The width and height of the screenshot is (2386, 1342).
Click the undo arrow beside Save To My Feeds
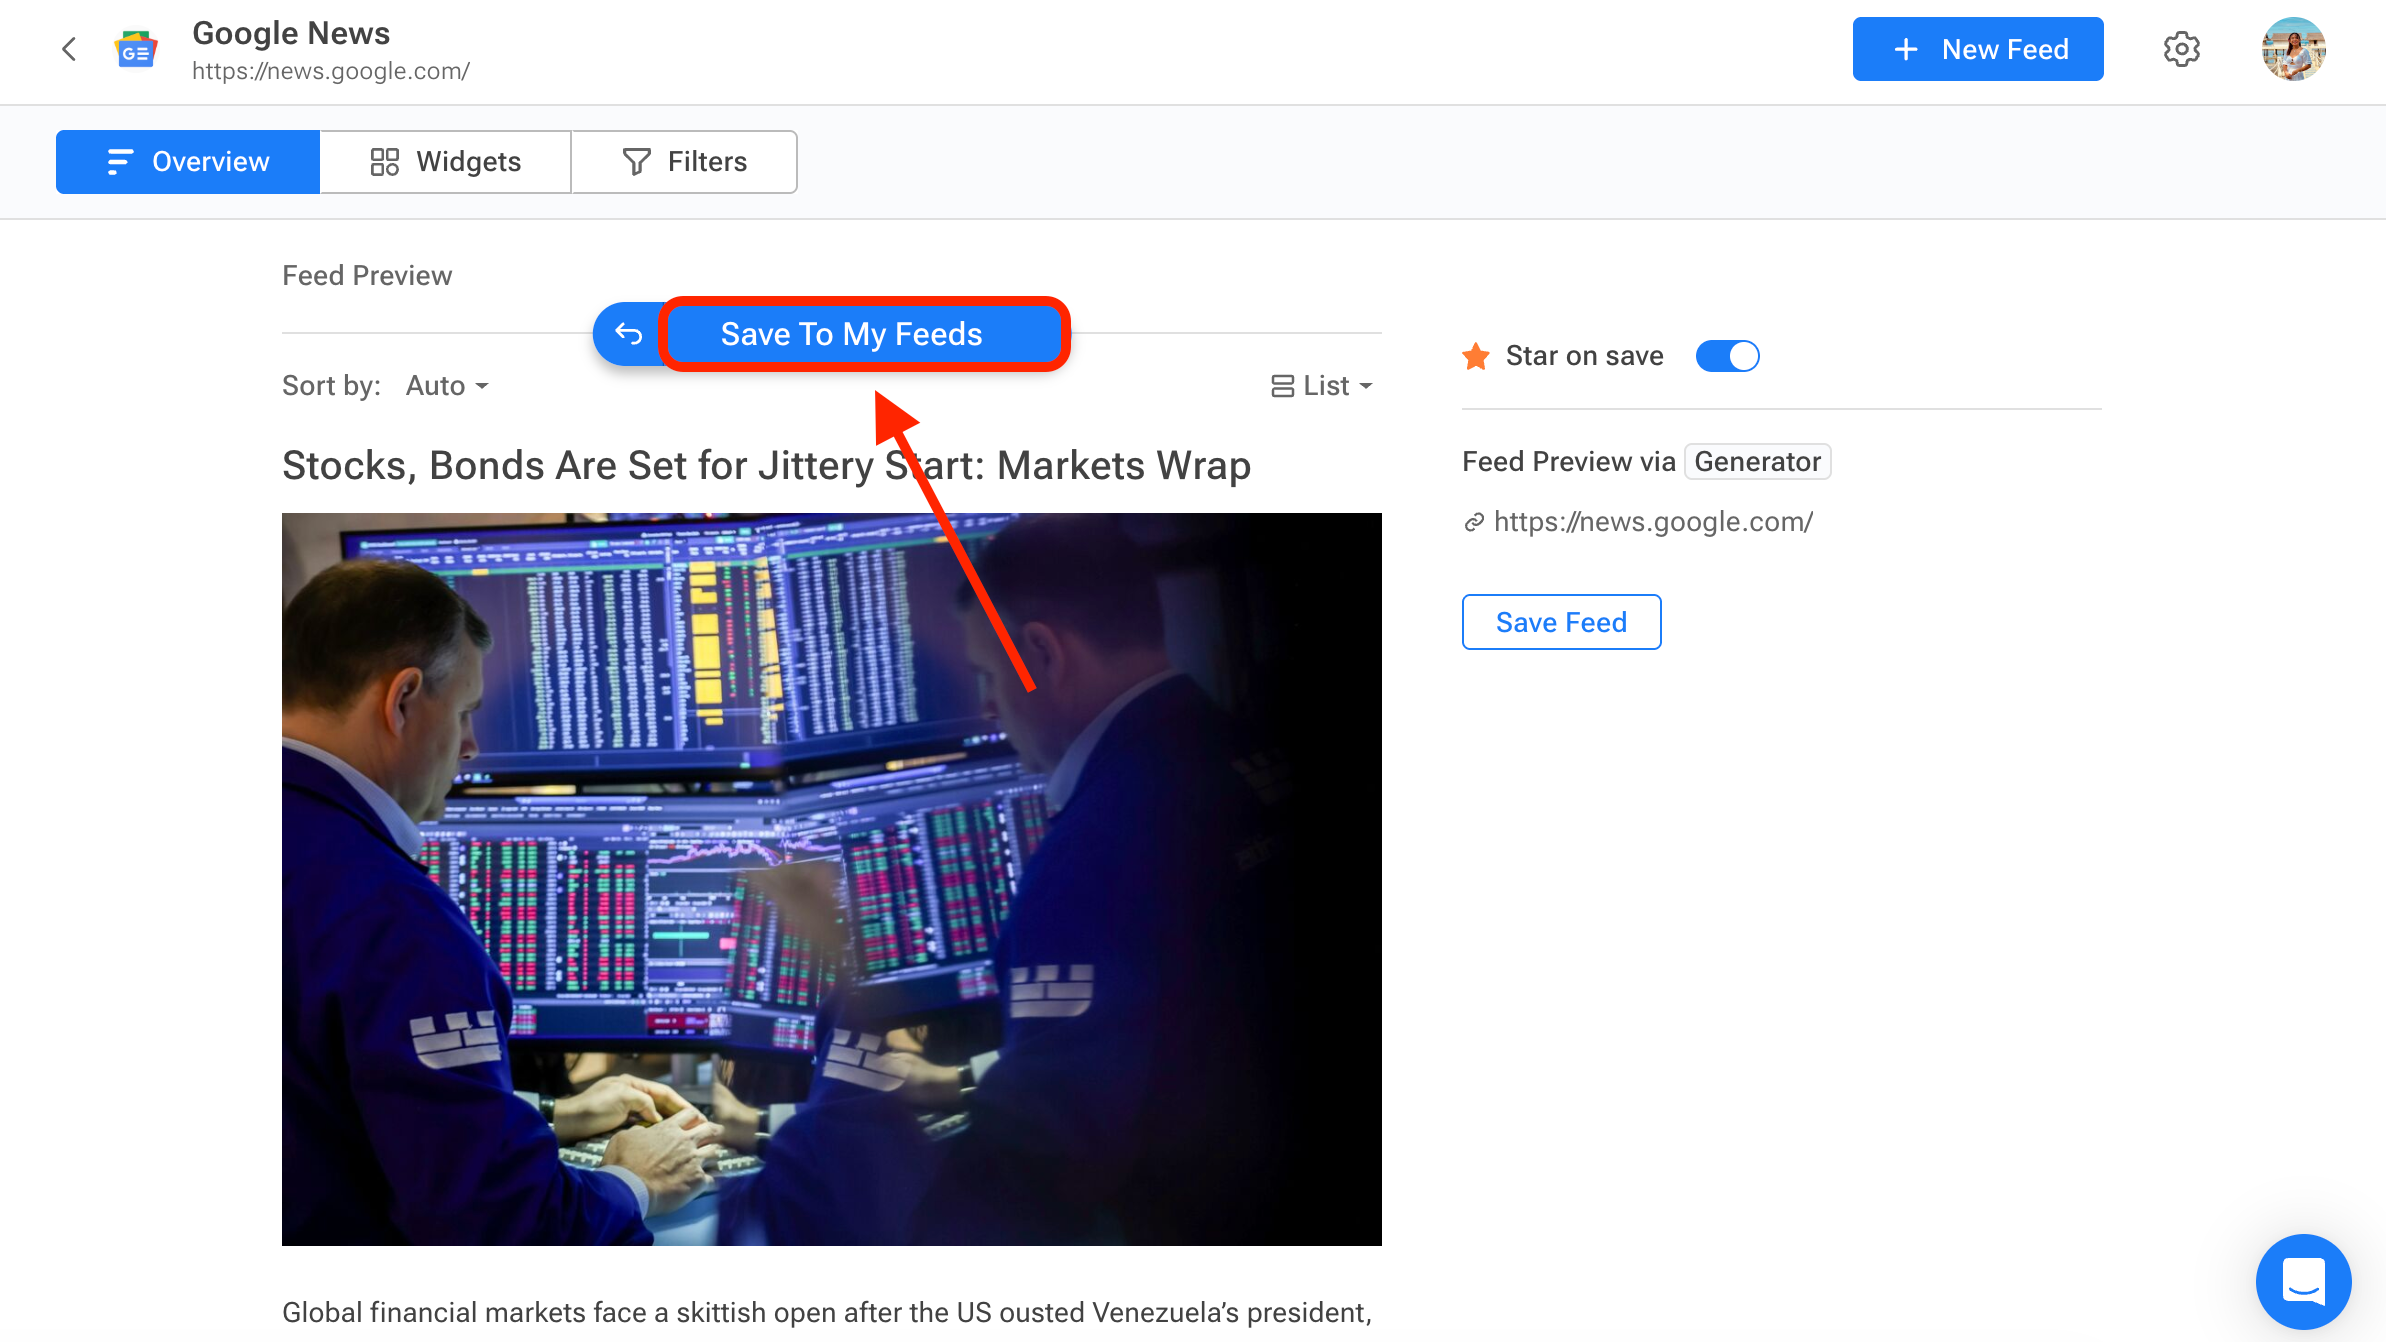pyautogui.click(x=628, y=333)
